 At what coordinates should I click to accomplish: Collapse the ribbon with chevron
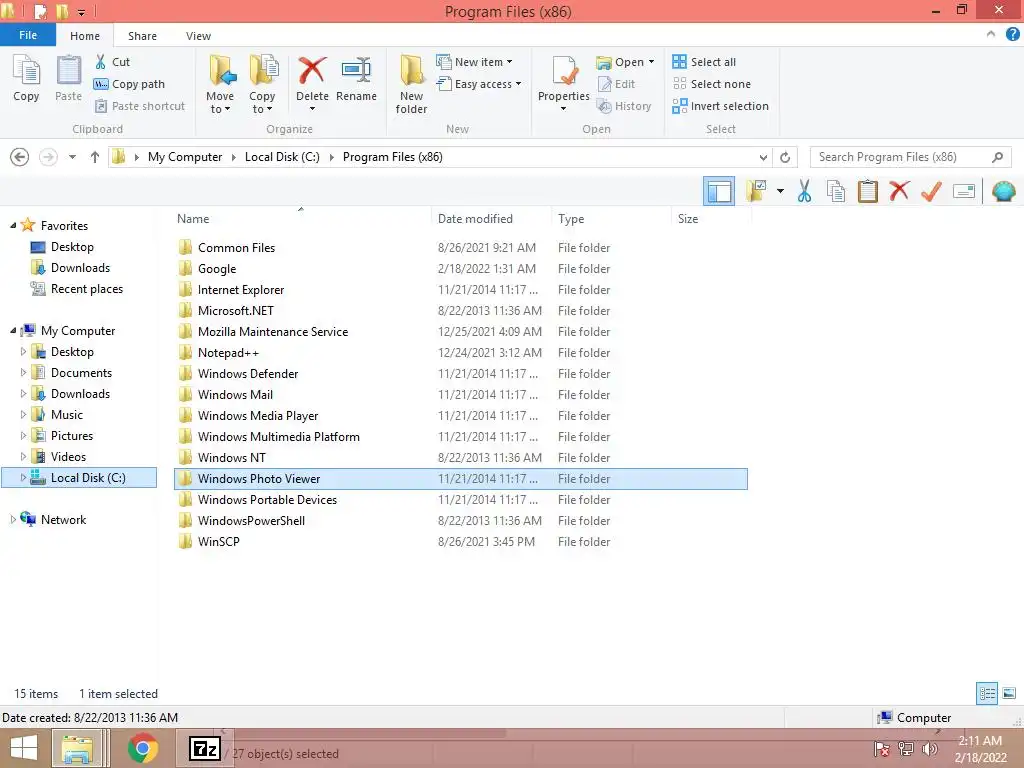[991, 35]
